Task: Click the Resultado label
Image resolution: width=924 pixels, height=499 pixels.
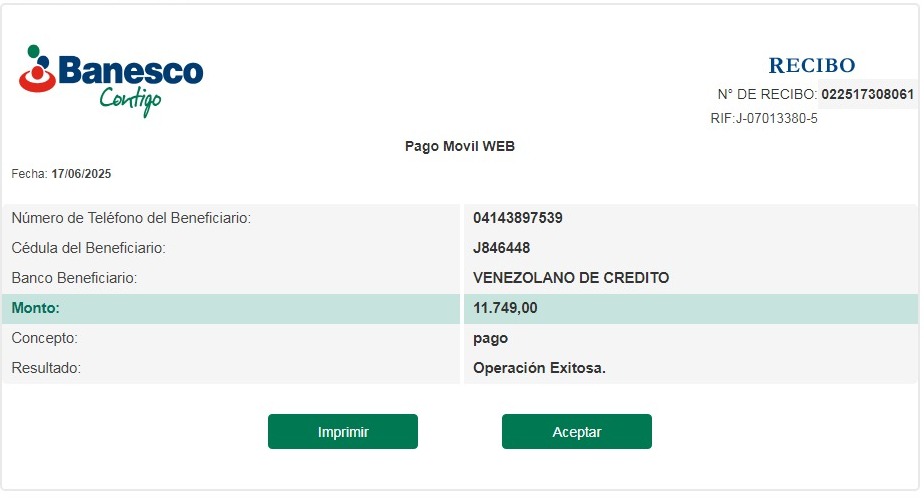Action: tap(46, 368)
